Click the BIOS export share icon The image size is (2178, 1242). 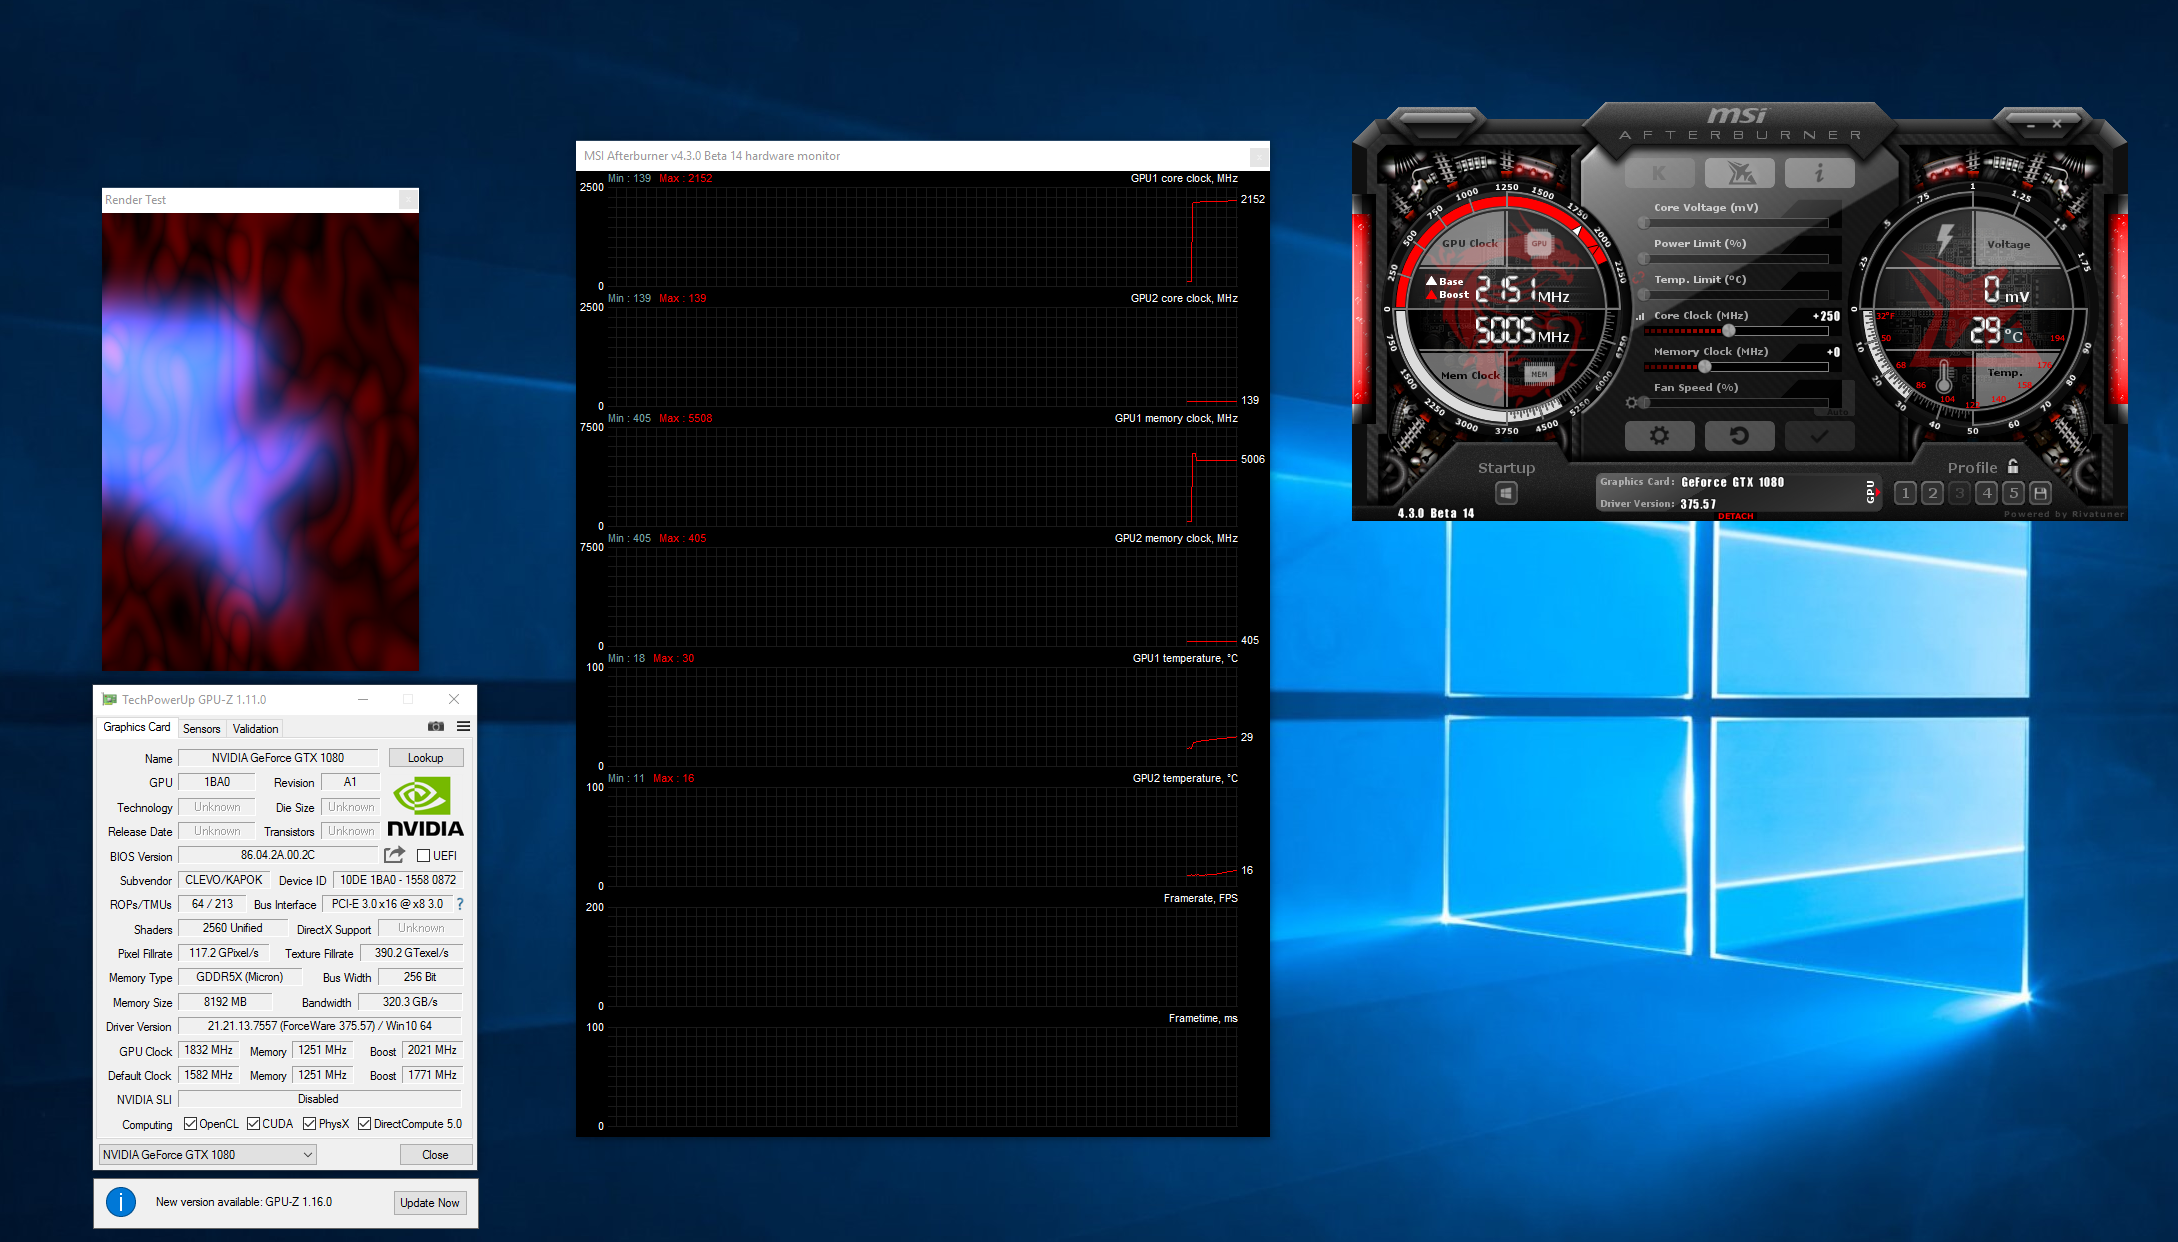(x=394, y=855)
